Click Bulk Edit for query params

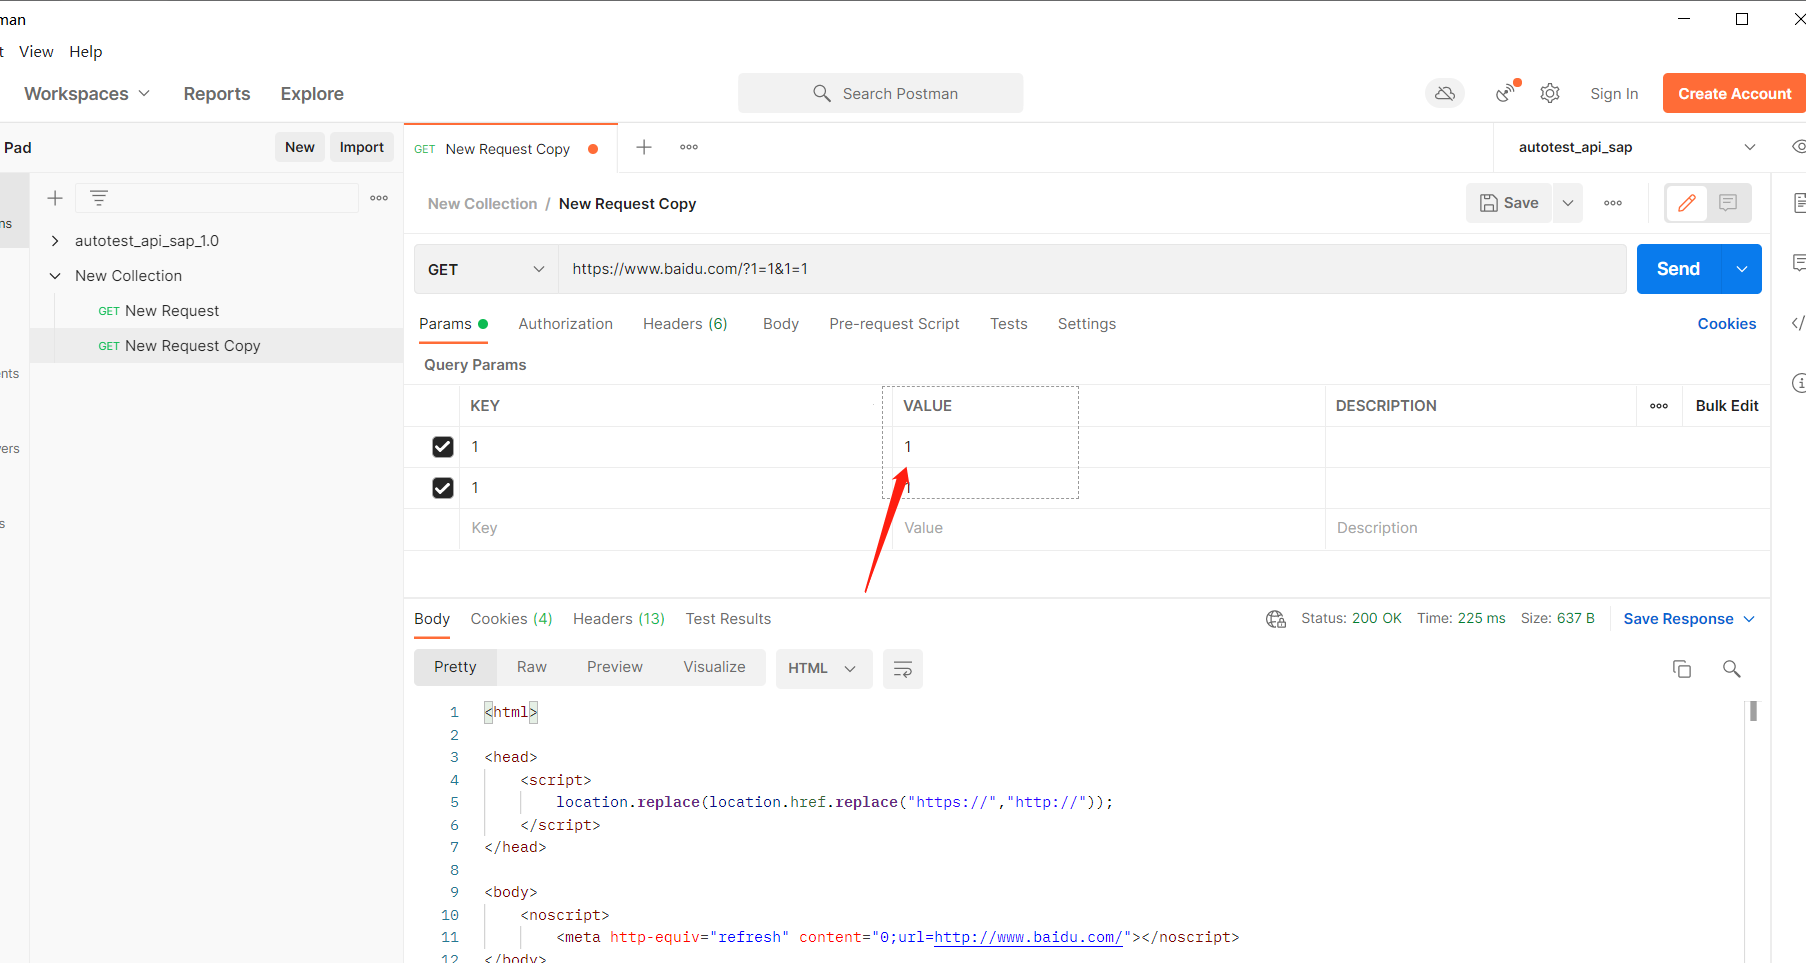[1727, 406]
